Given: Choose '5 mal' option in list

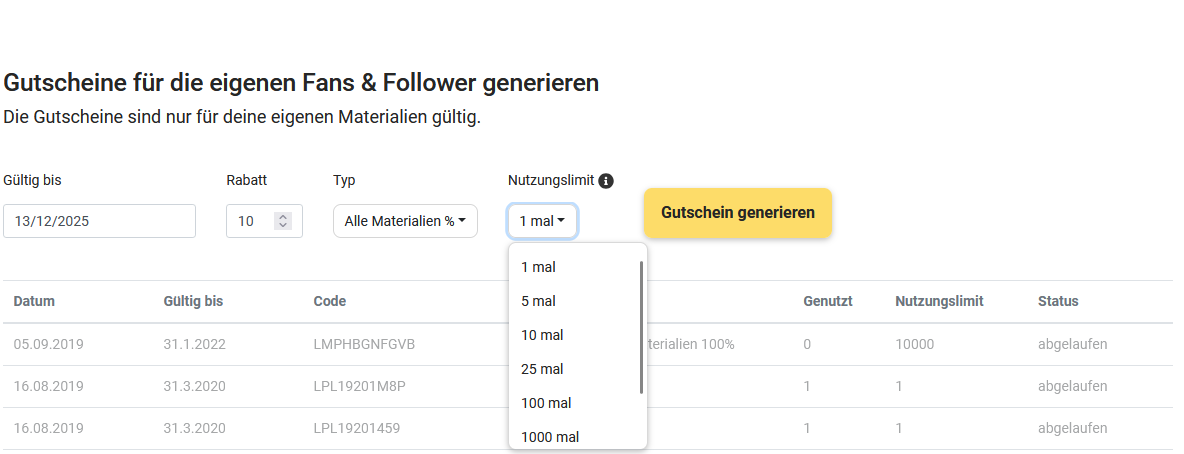Looking at the screenshot, I should coord(538,301).
